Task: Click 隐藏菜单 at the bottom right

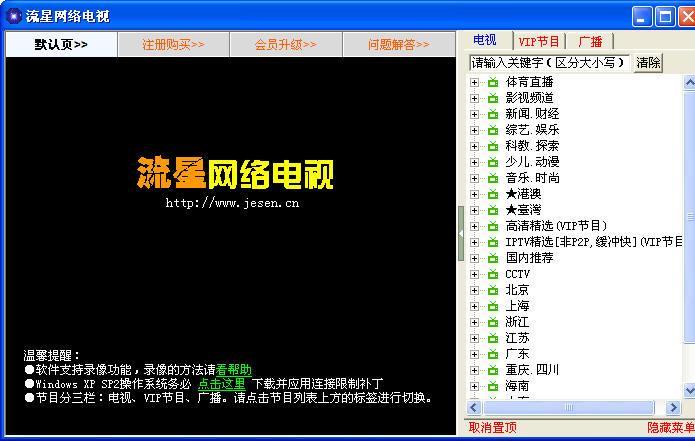Action: [671, 428]
